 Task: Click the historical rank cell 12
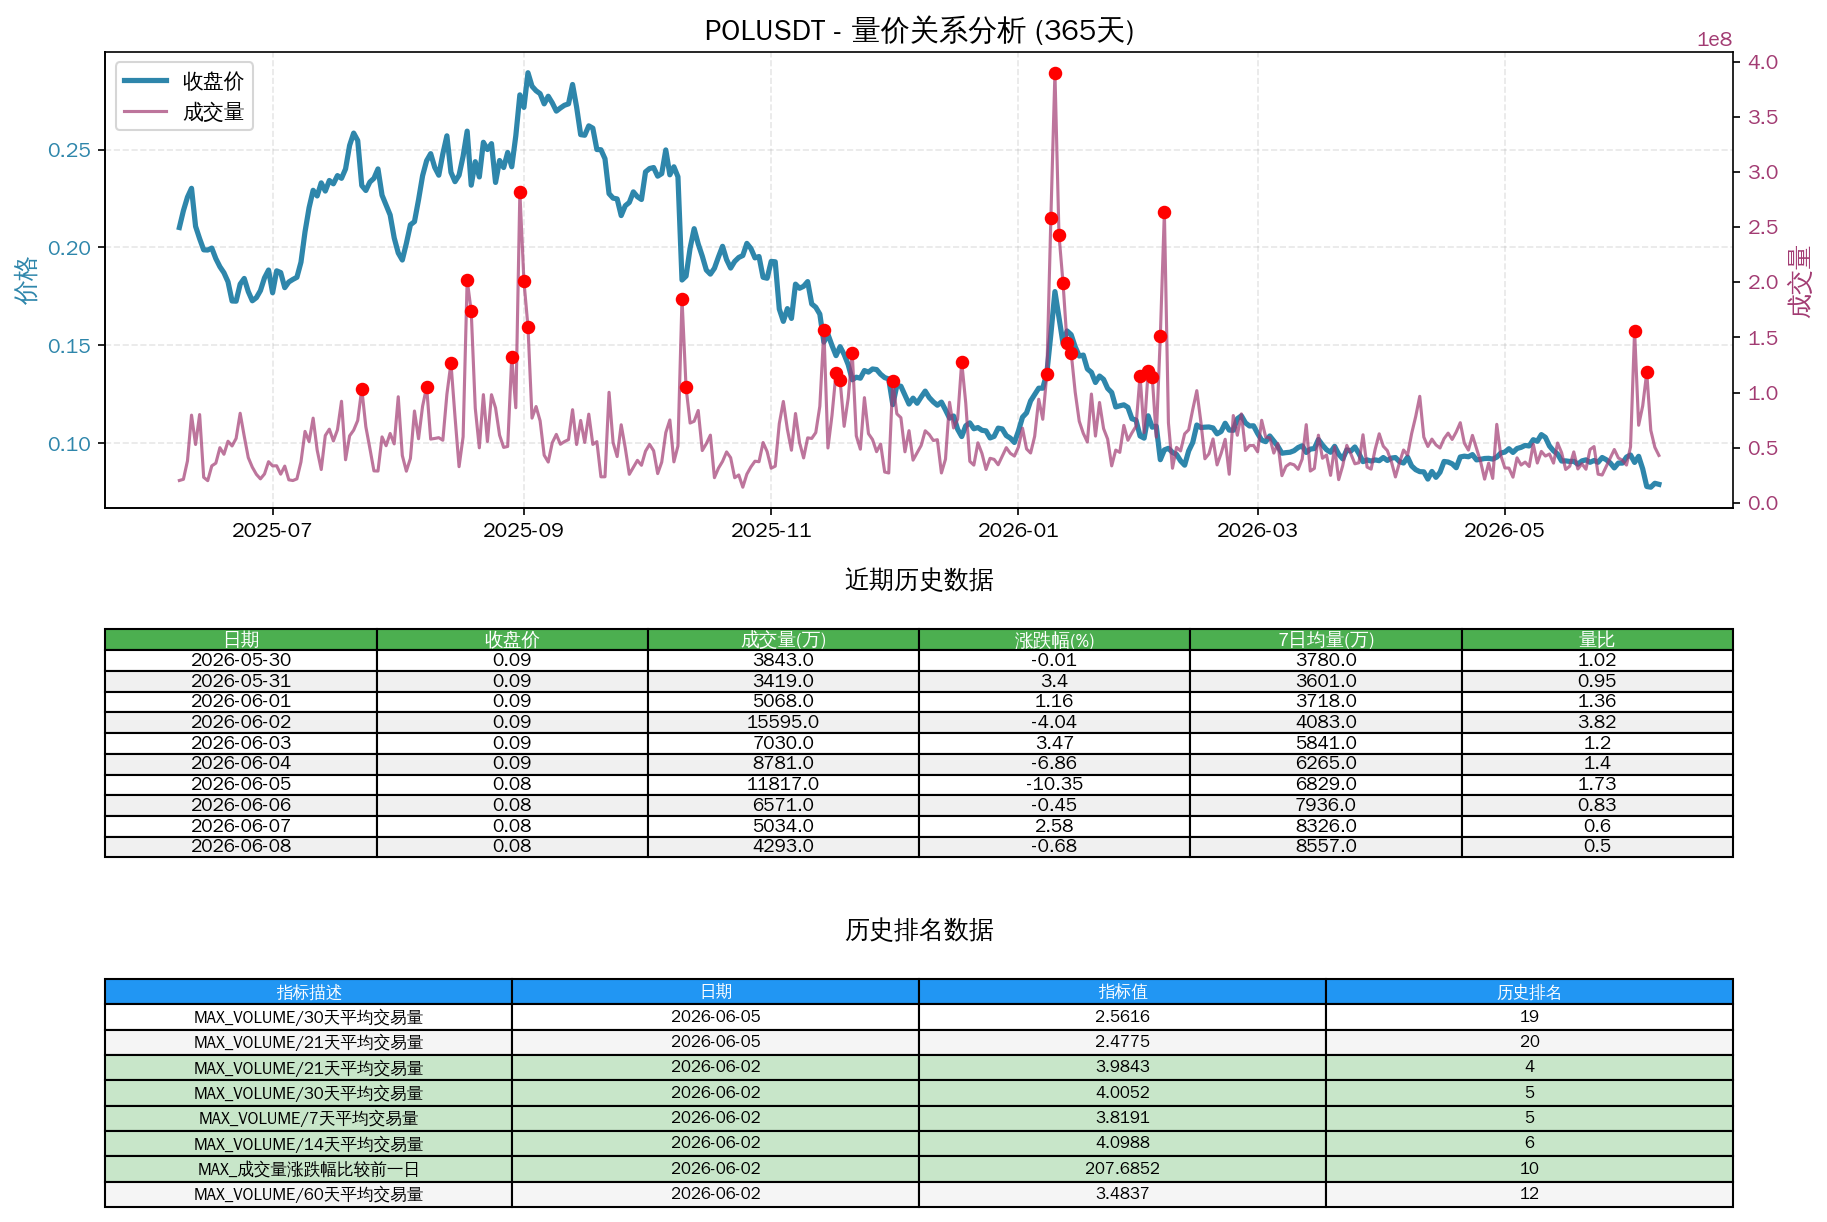(1529, 1194)
